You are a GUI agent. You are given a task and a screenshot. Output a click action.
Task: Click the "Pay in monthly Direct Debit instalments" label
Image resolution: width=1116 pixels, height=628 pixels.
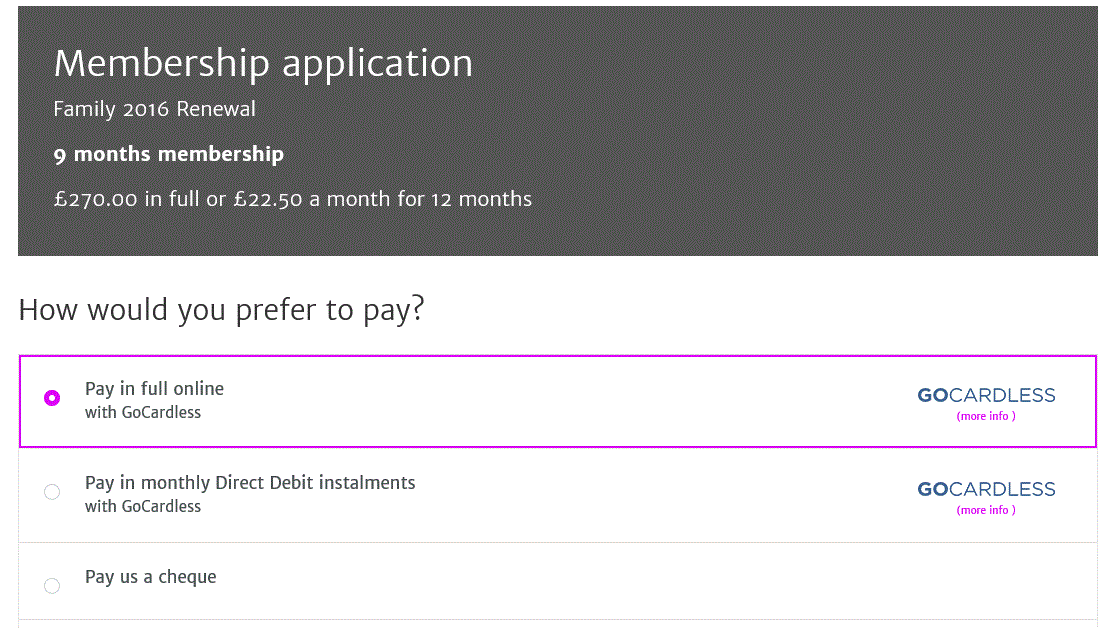point(250,483)
